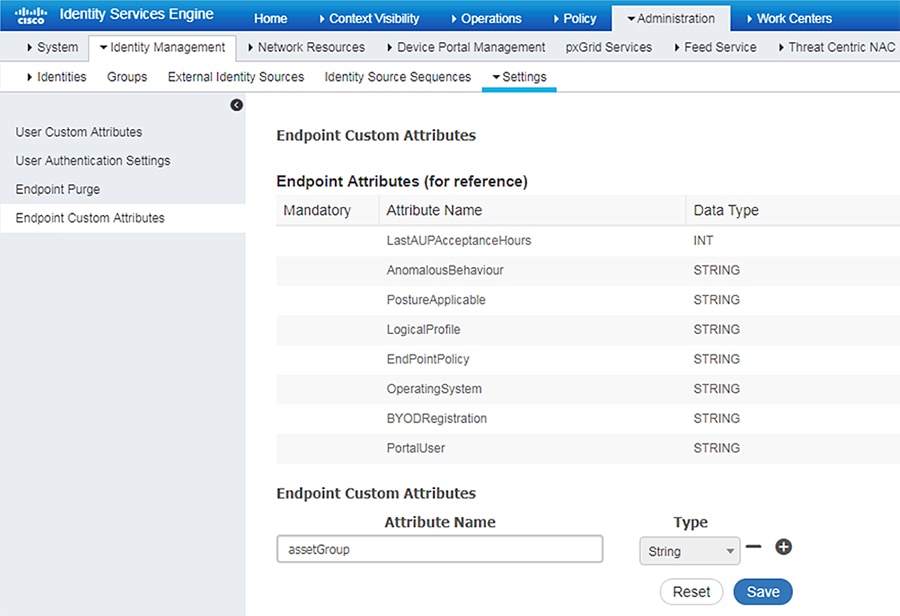This screenshot has height=616, width=900.
Task: Click the Identity Services Engine title
Action: (x=137, y=14)
